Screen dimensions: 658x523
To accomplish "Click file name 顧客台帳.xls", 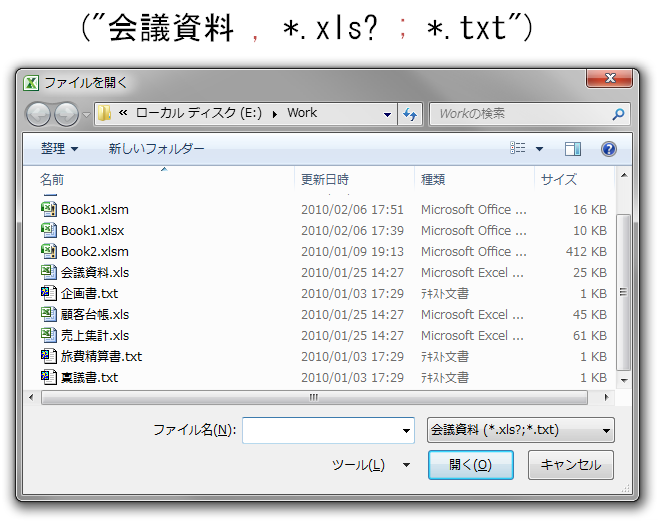I will pyautogui.click(x=95, y=314).
